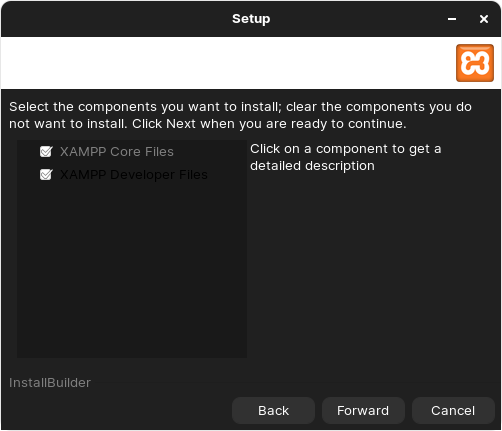Close the Setup window
This screenshot has height=431, width=502.
(x=484, y=19)
